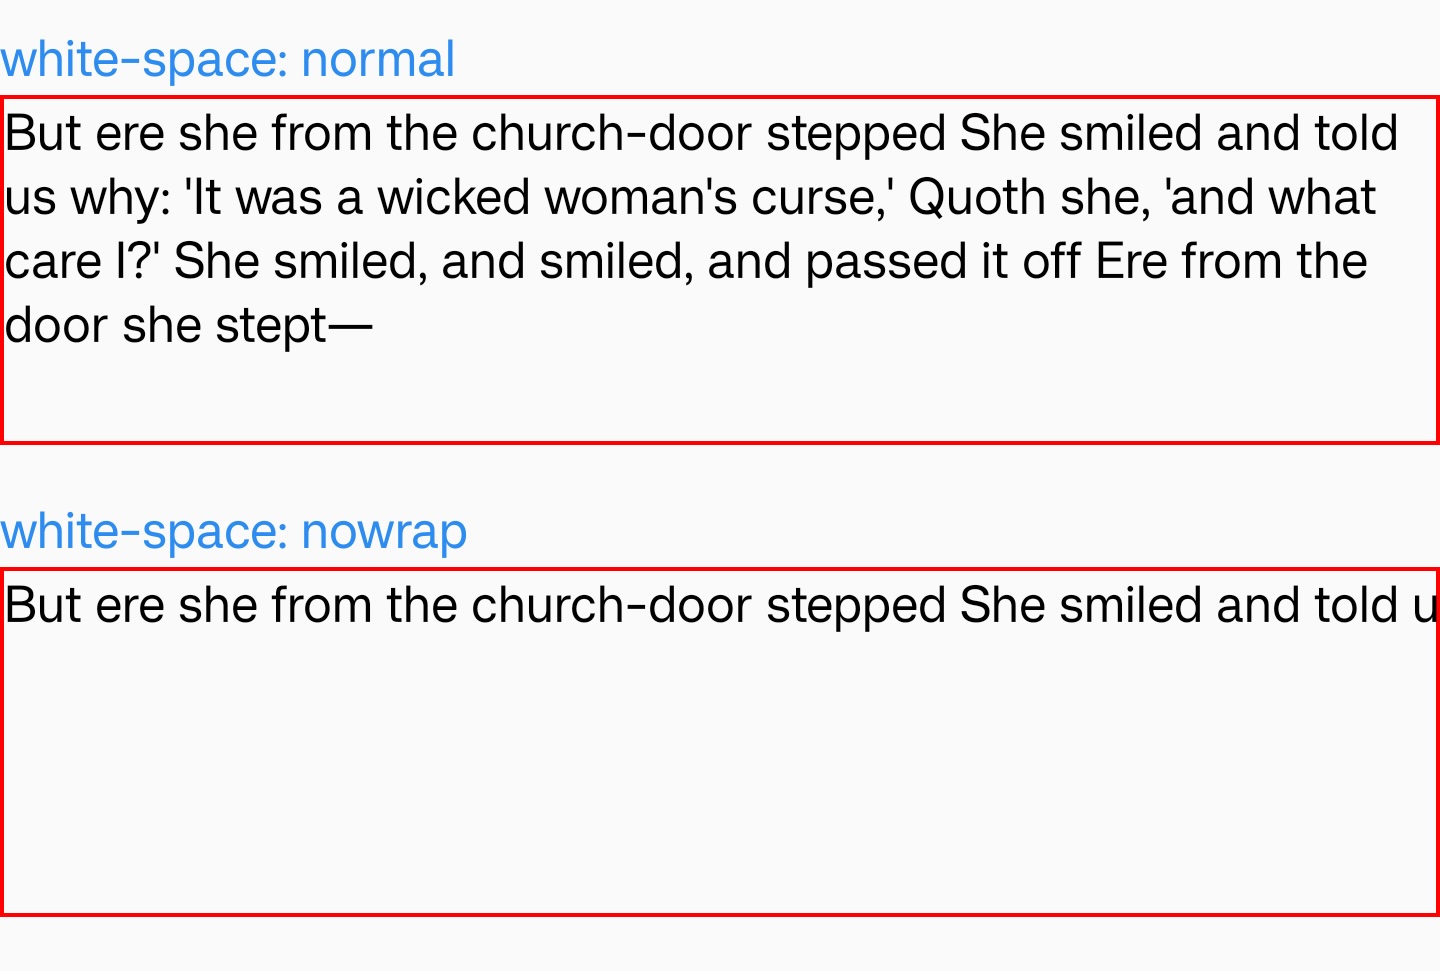Screen dimensions: 1440x971
Task: Click the 'white-space: normal' heading link
Action: (x=228, y=60)
